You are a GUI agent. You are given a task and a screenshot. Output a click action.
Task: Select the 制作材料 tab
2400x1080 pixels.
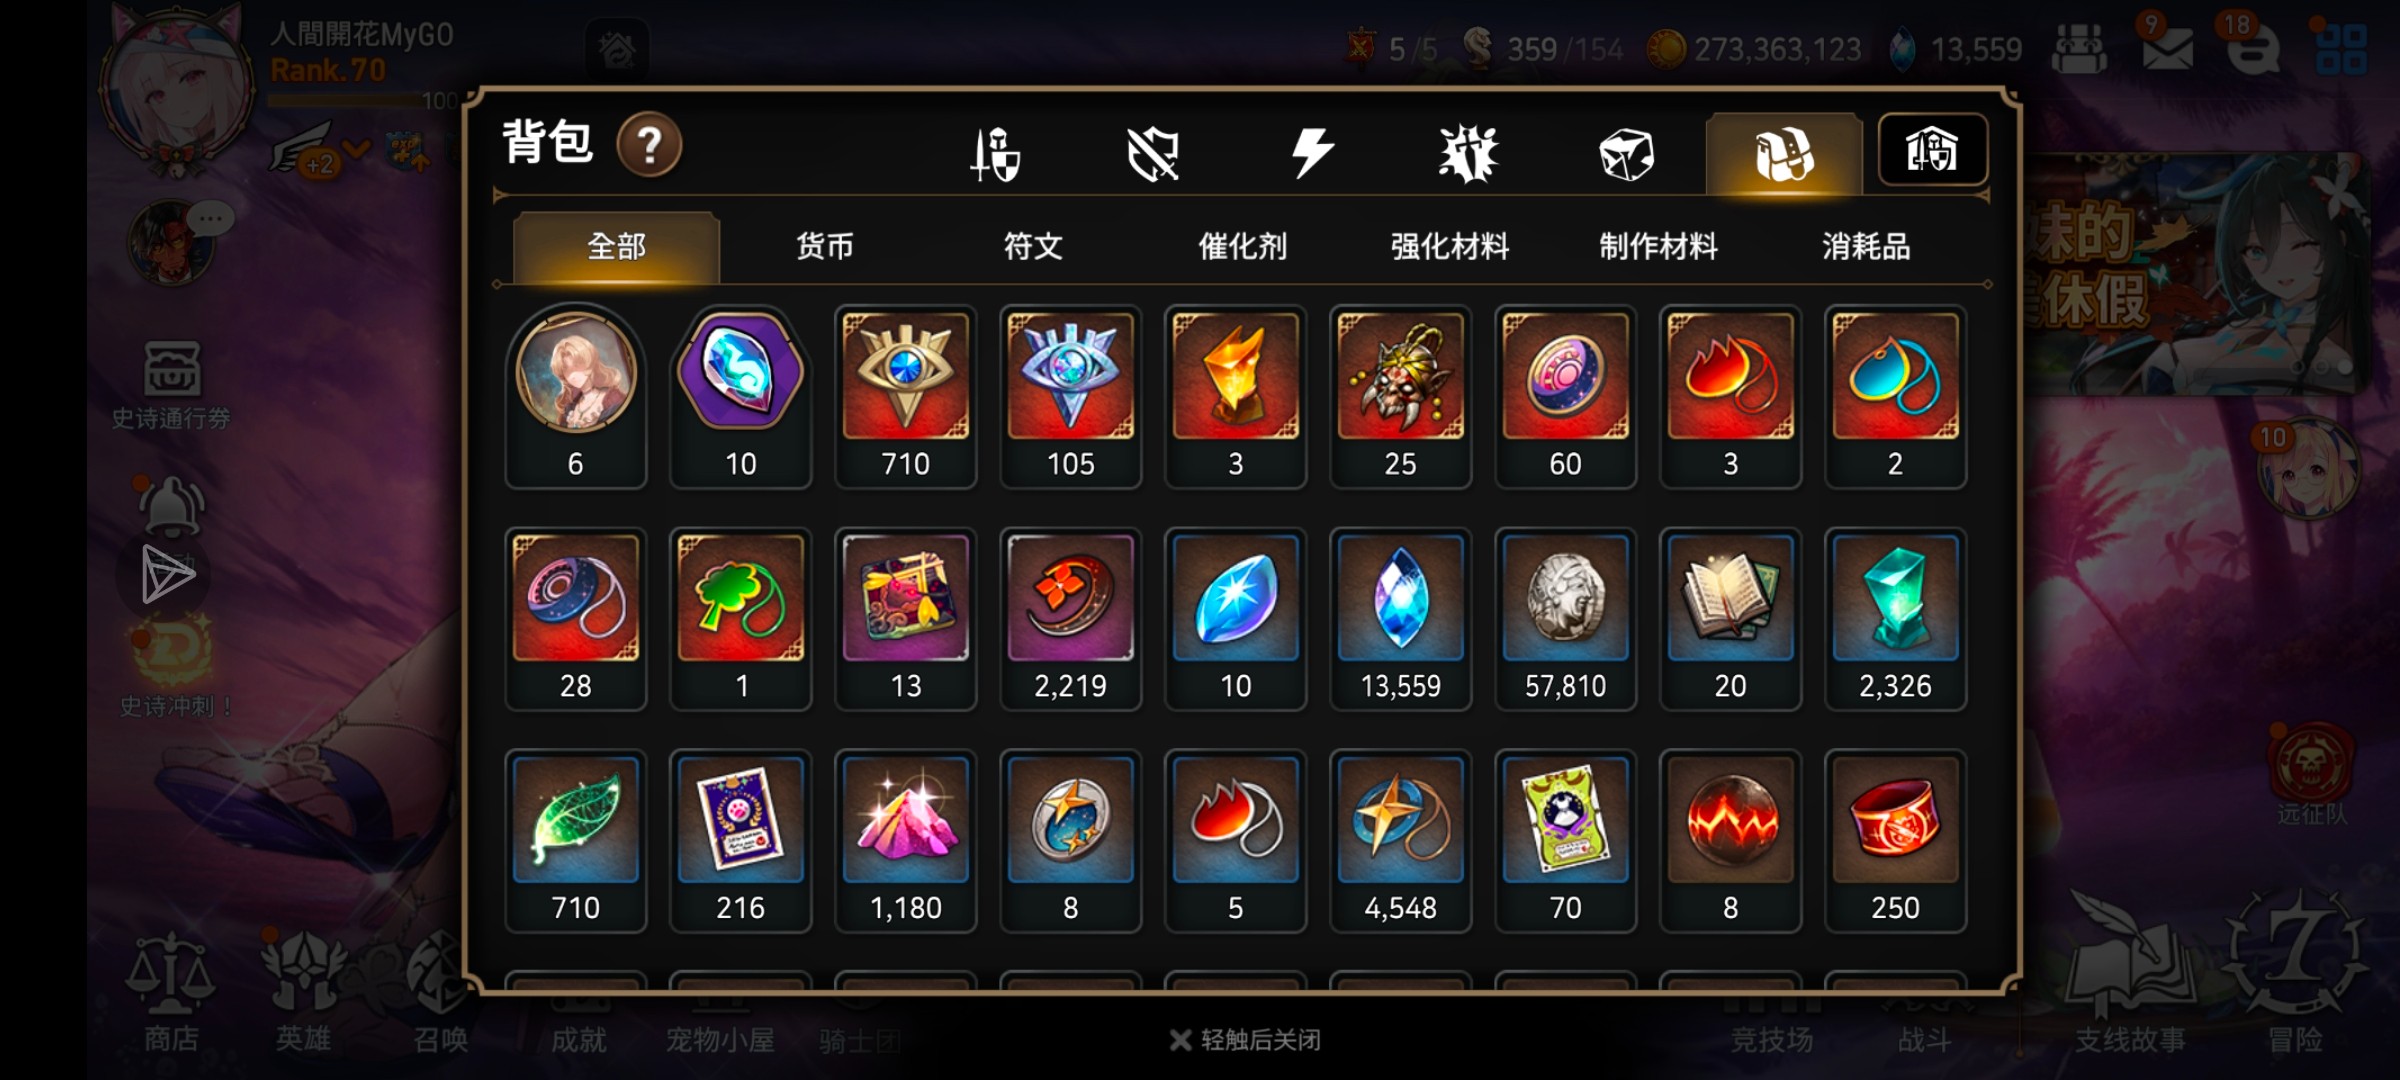1658,246
